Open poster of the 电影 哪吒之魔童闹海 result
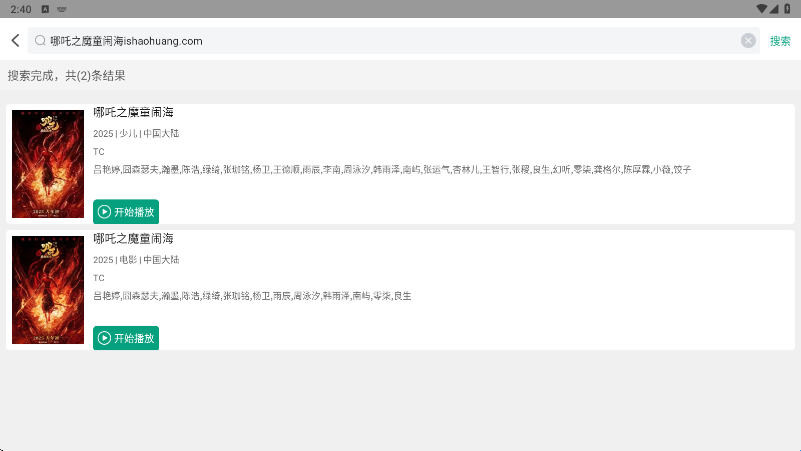 tap(48, 290)
